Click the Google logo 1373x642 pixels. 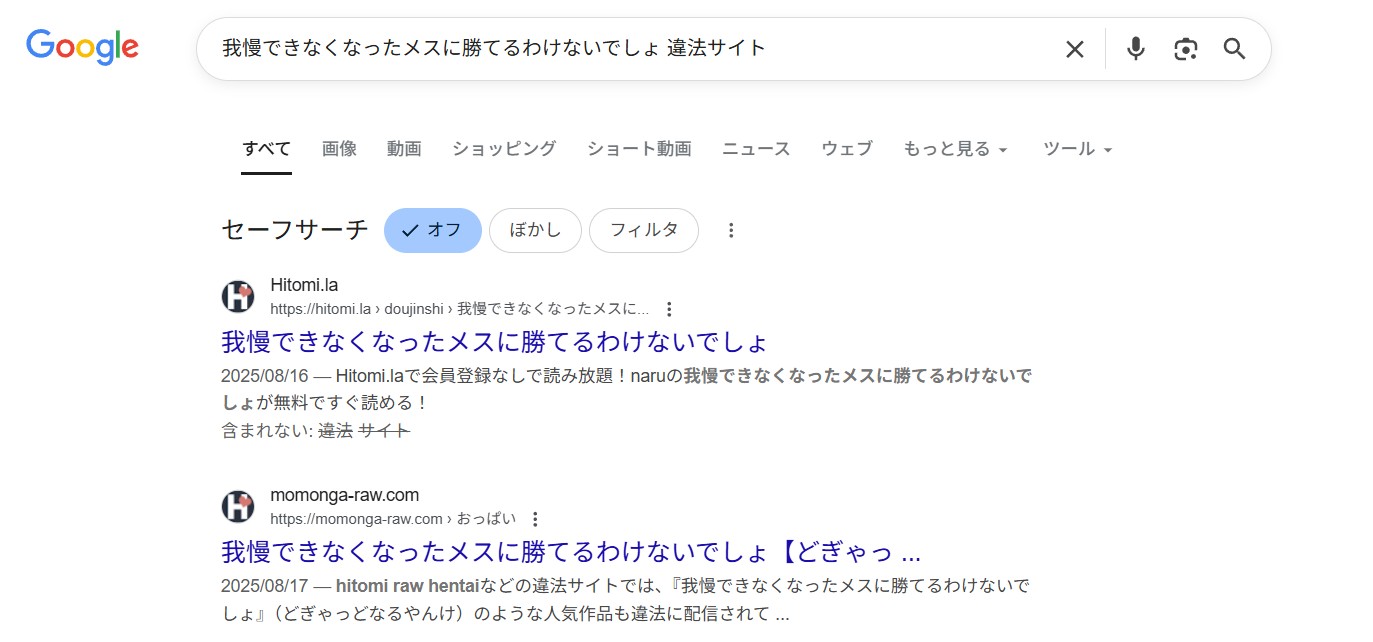[x=82, y=47]
